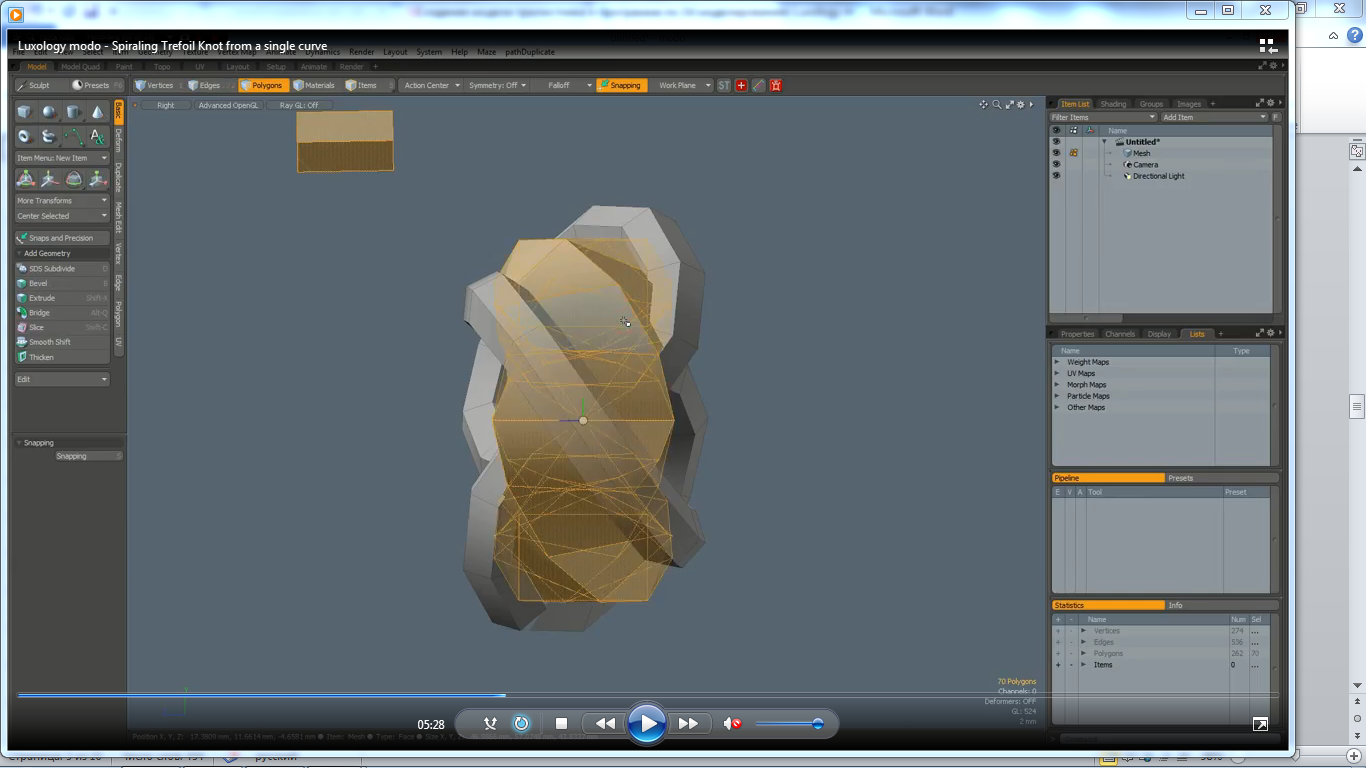Select the Cylinder primitive tool

coord(73,112)
